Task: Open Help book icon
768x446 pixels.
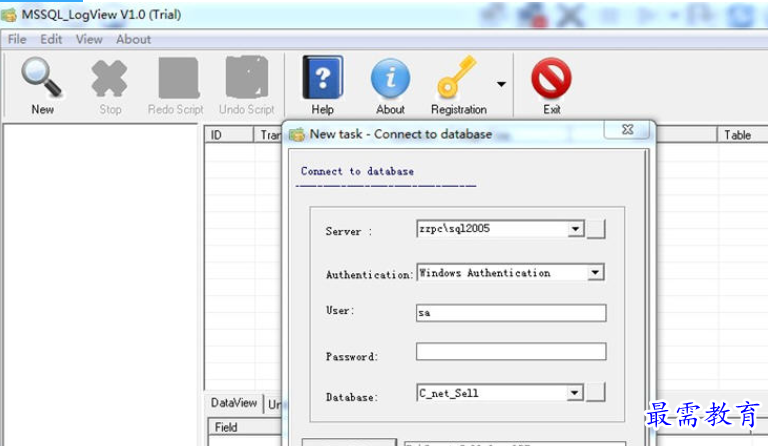Action: 323,77
